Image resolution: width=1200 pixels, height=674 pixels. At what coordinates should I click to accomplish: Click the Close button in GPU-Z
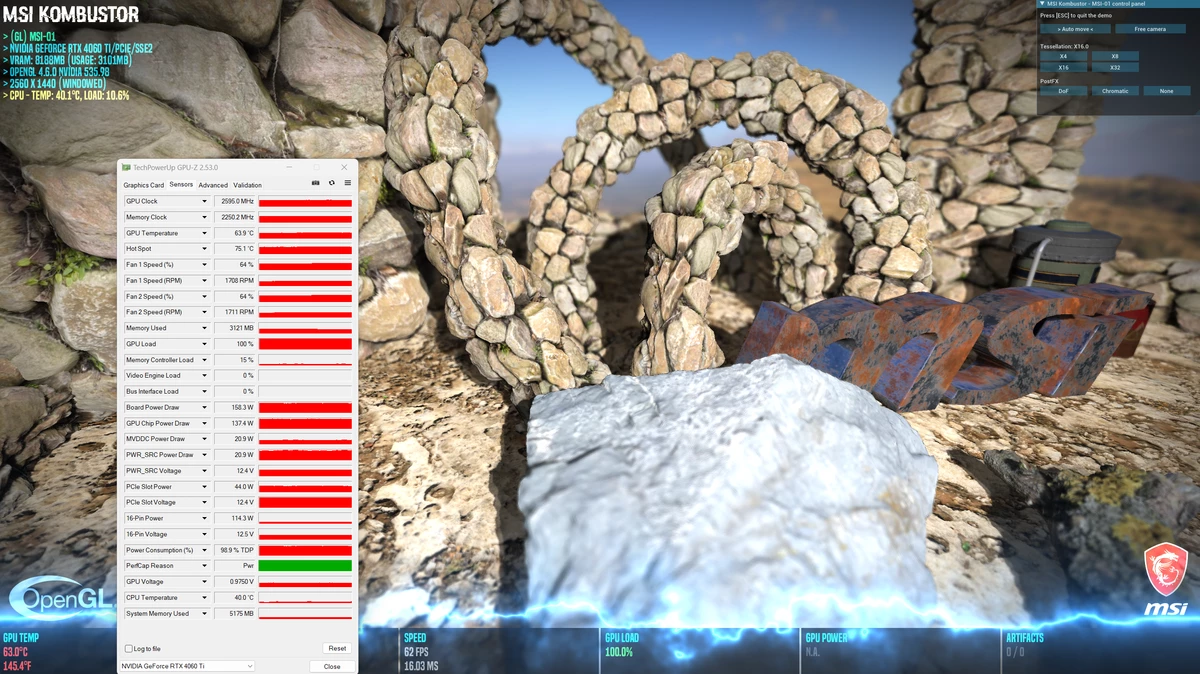[332, 666]
